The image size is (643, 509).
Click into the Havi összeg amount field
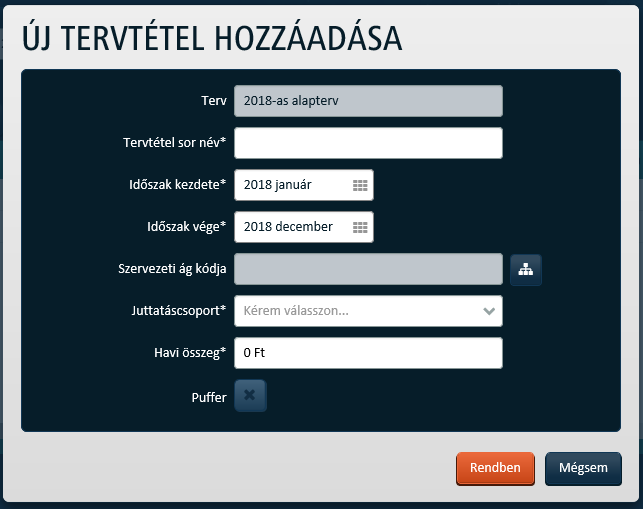[x=368, y=353]
